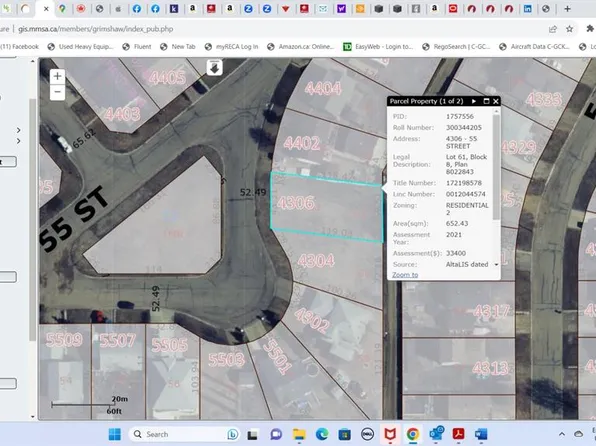Open Microsoft Word from the taskbar

[481, 434]
